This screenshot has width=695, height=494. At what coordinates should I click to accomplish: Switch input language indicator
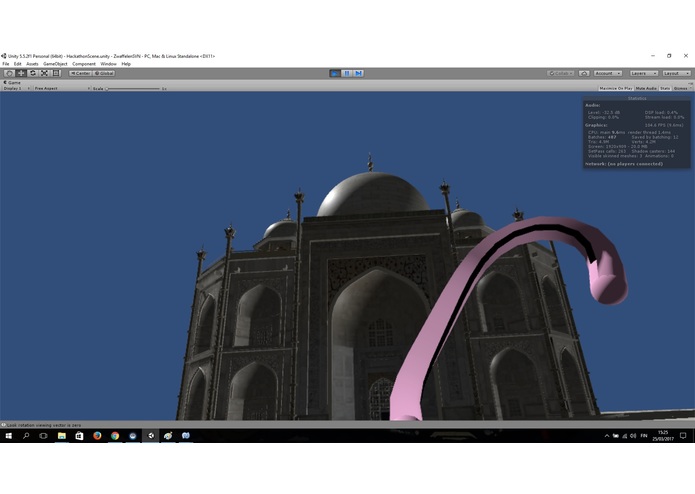644,436
